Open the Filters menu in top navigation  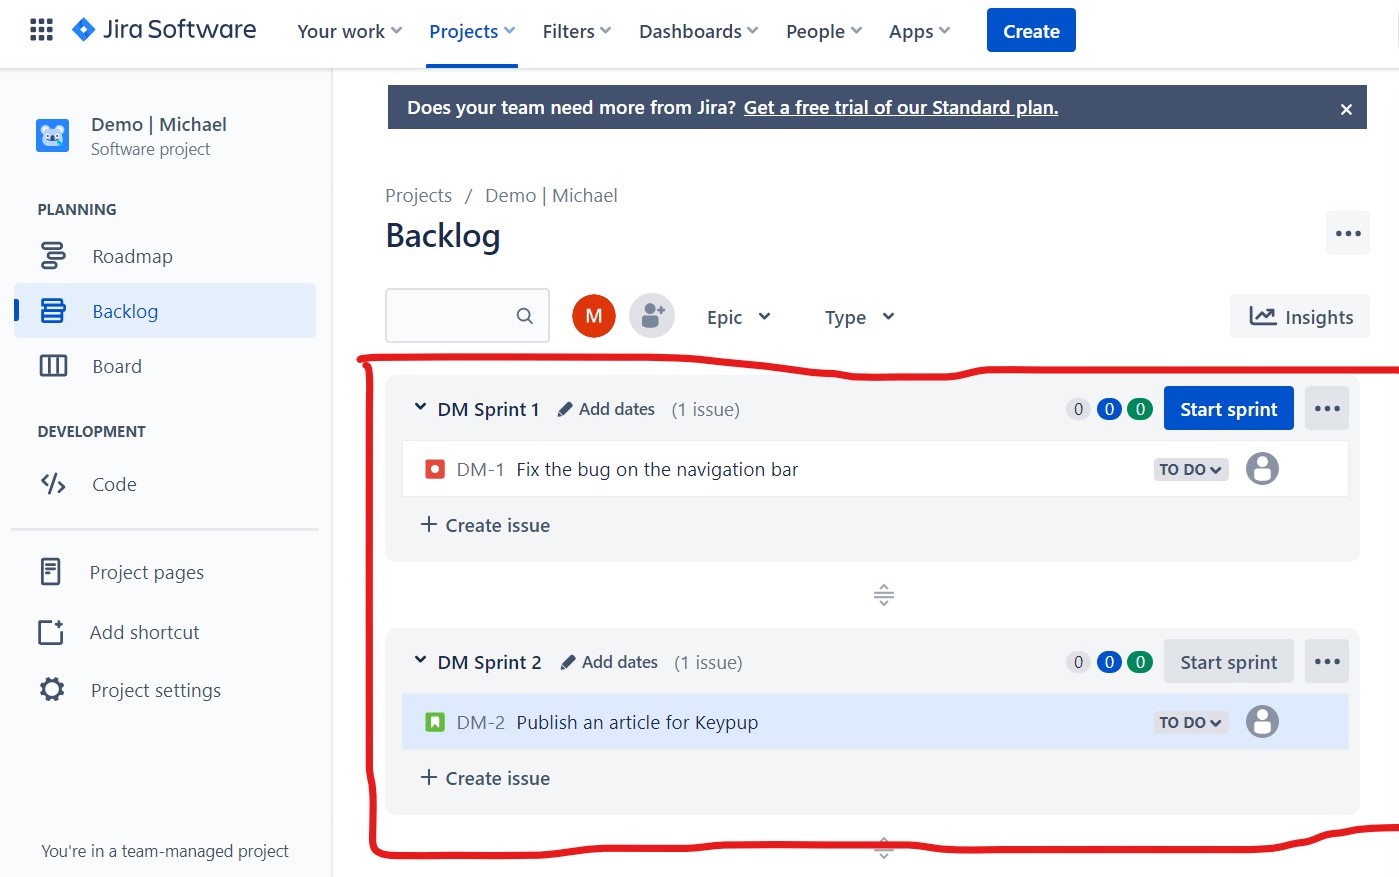(x=576, y=31)
